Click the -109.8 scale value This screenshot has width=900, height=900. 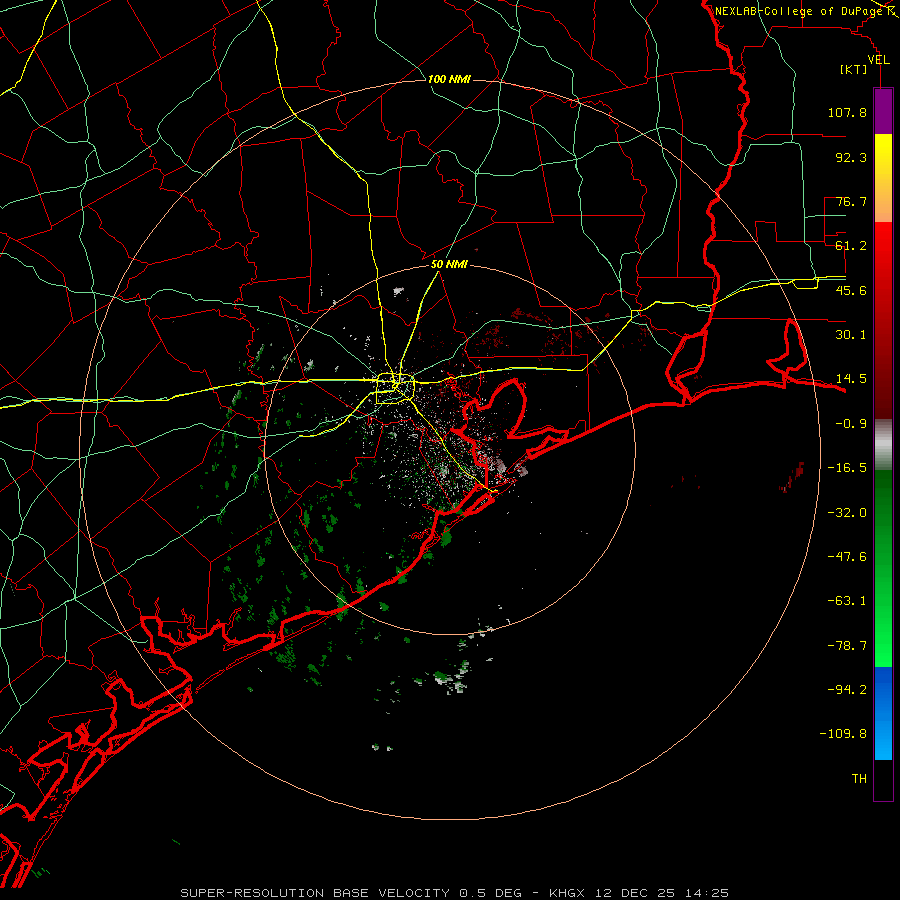point(843,734)
